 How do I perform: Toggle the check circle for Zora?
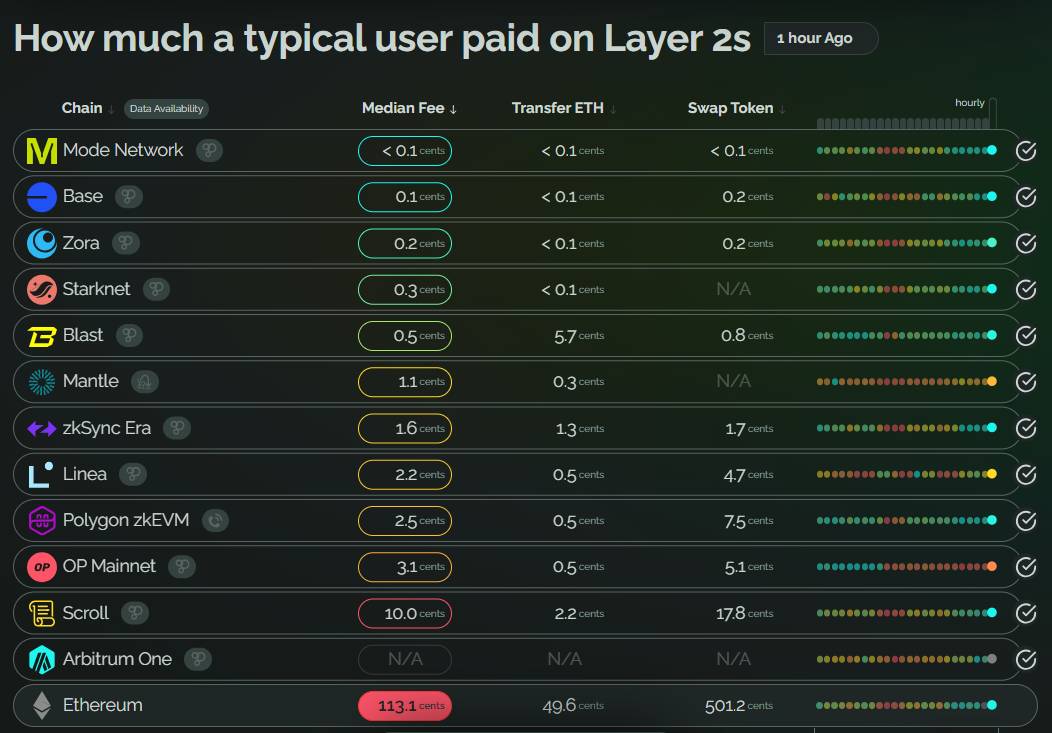tap(1026, 243)
